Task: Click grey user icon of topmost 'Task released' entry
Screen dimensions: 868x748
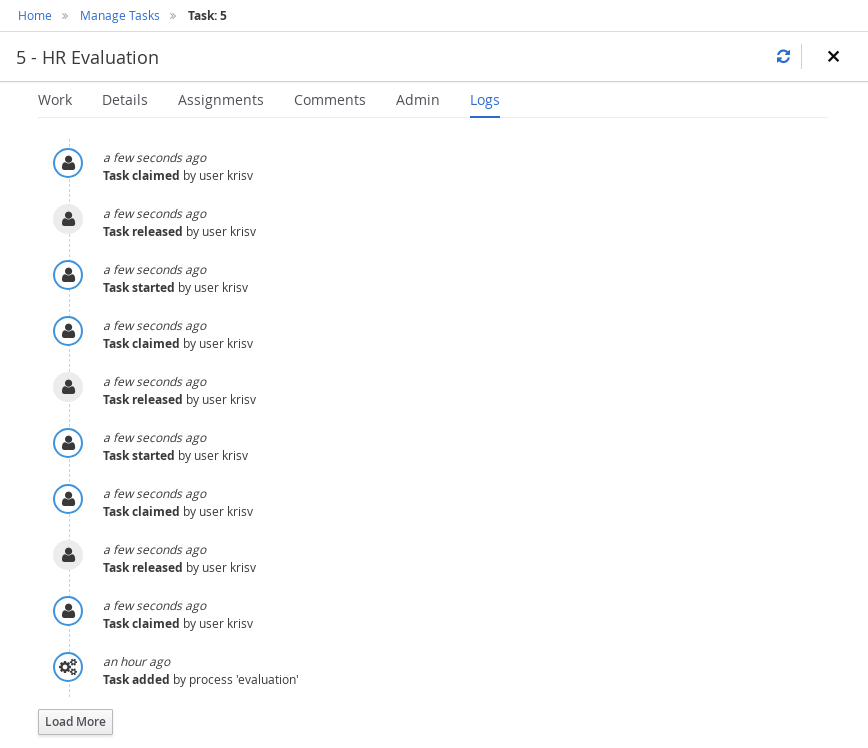Action: pyautogui.click(x=68, y=218)
